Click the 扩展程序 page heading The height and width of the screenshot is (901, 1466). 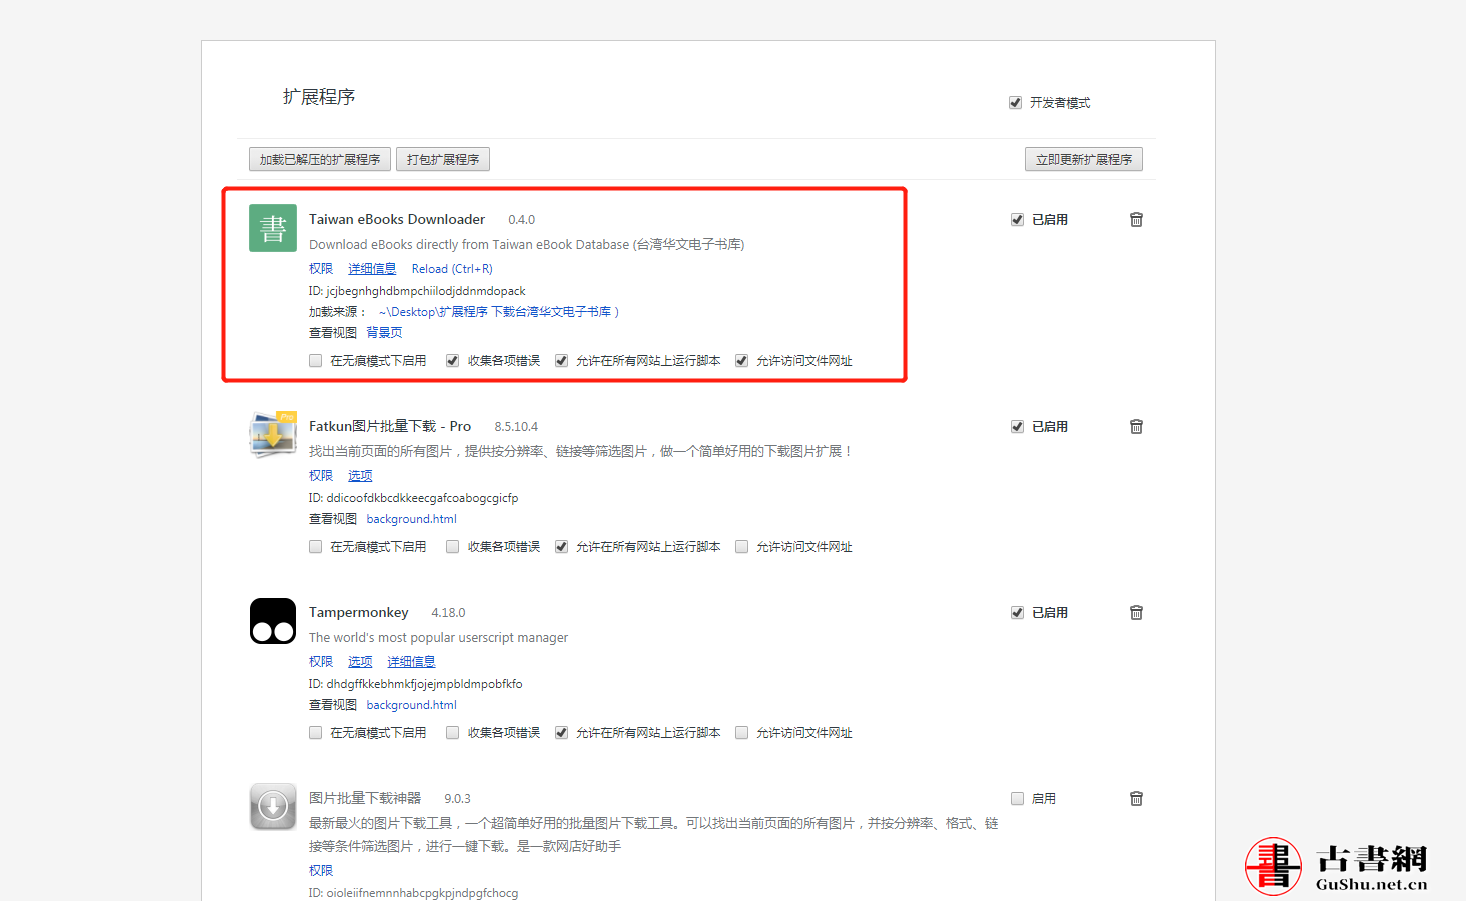click(x=319, y=97)
